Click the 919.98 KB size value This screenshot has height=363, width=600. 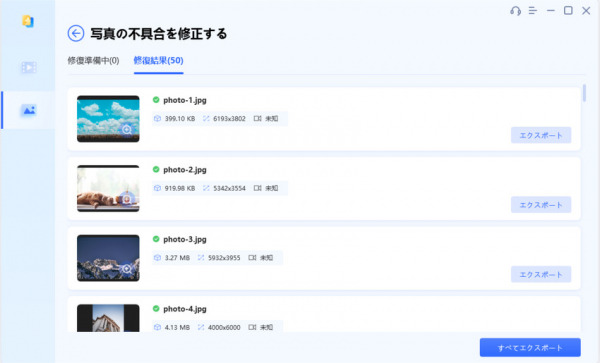tap(180, 188)
